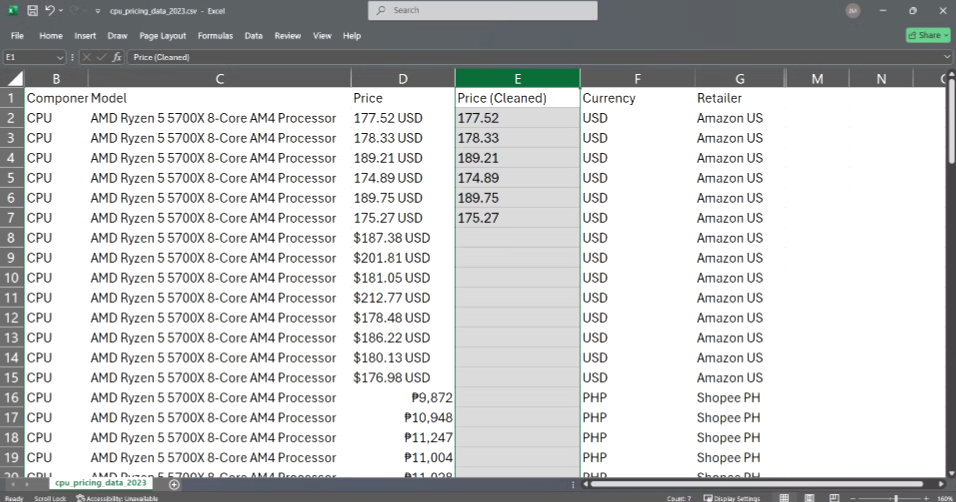Click the Currency header cell
This screenshot has width=956, height=502.
click(x=637, y=98)
